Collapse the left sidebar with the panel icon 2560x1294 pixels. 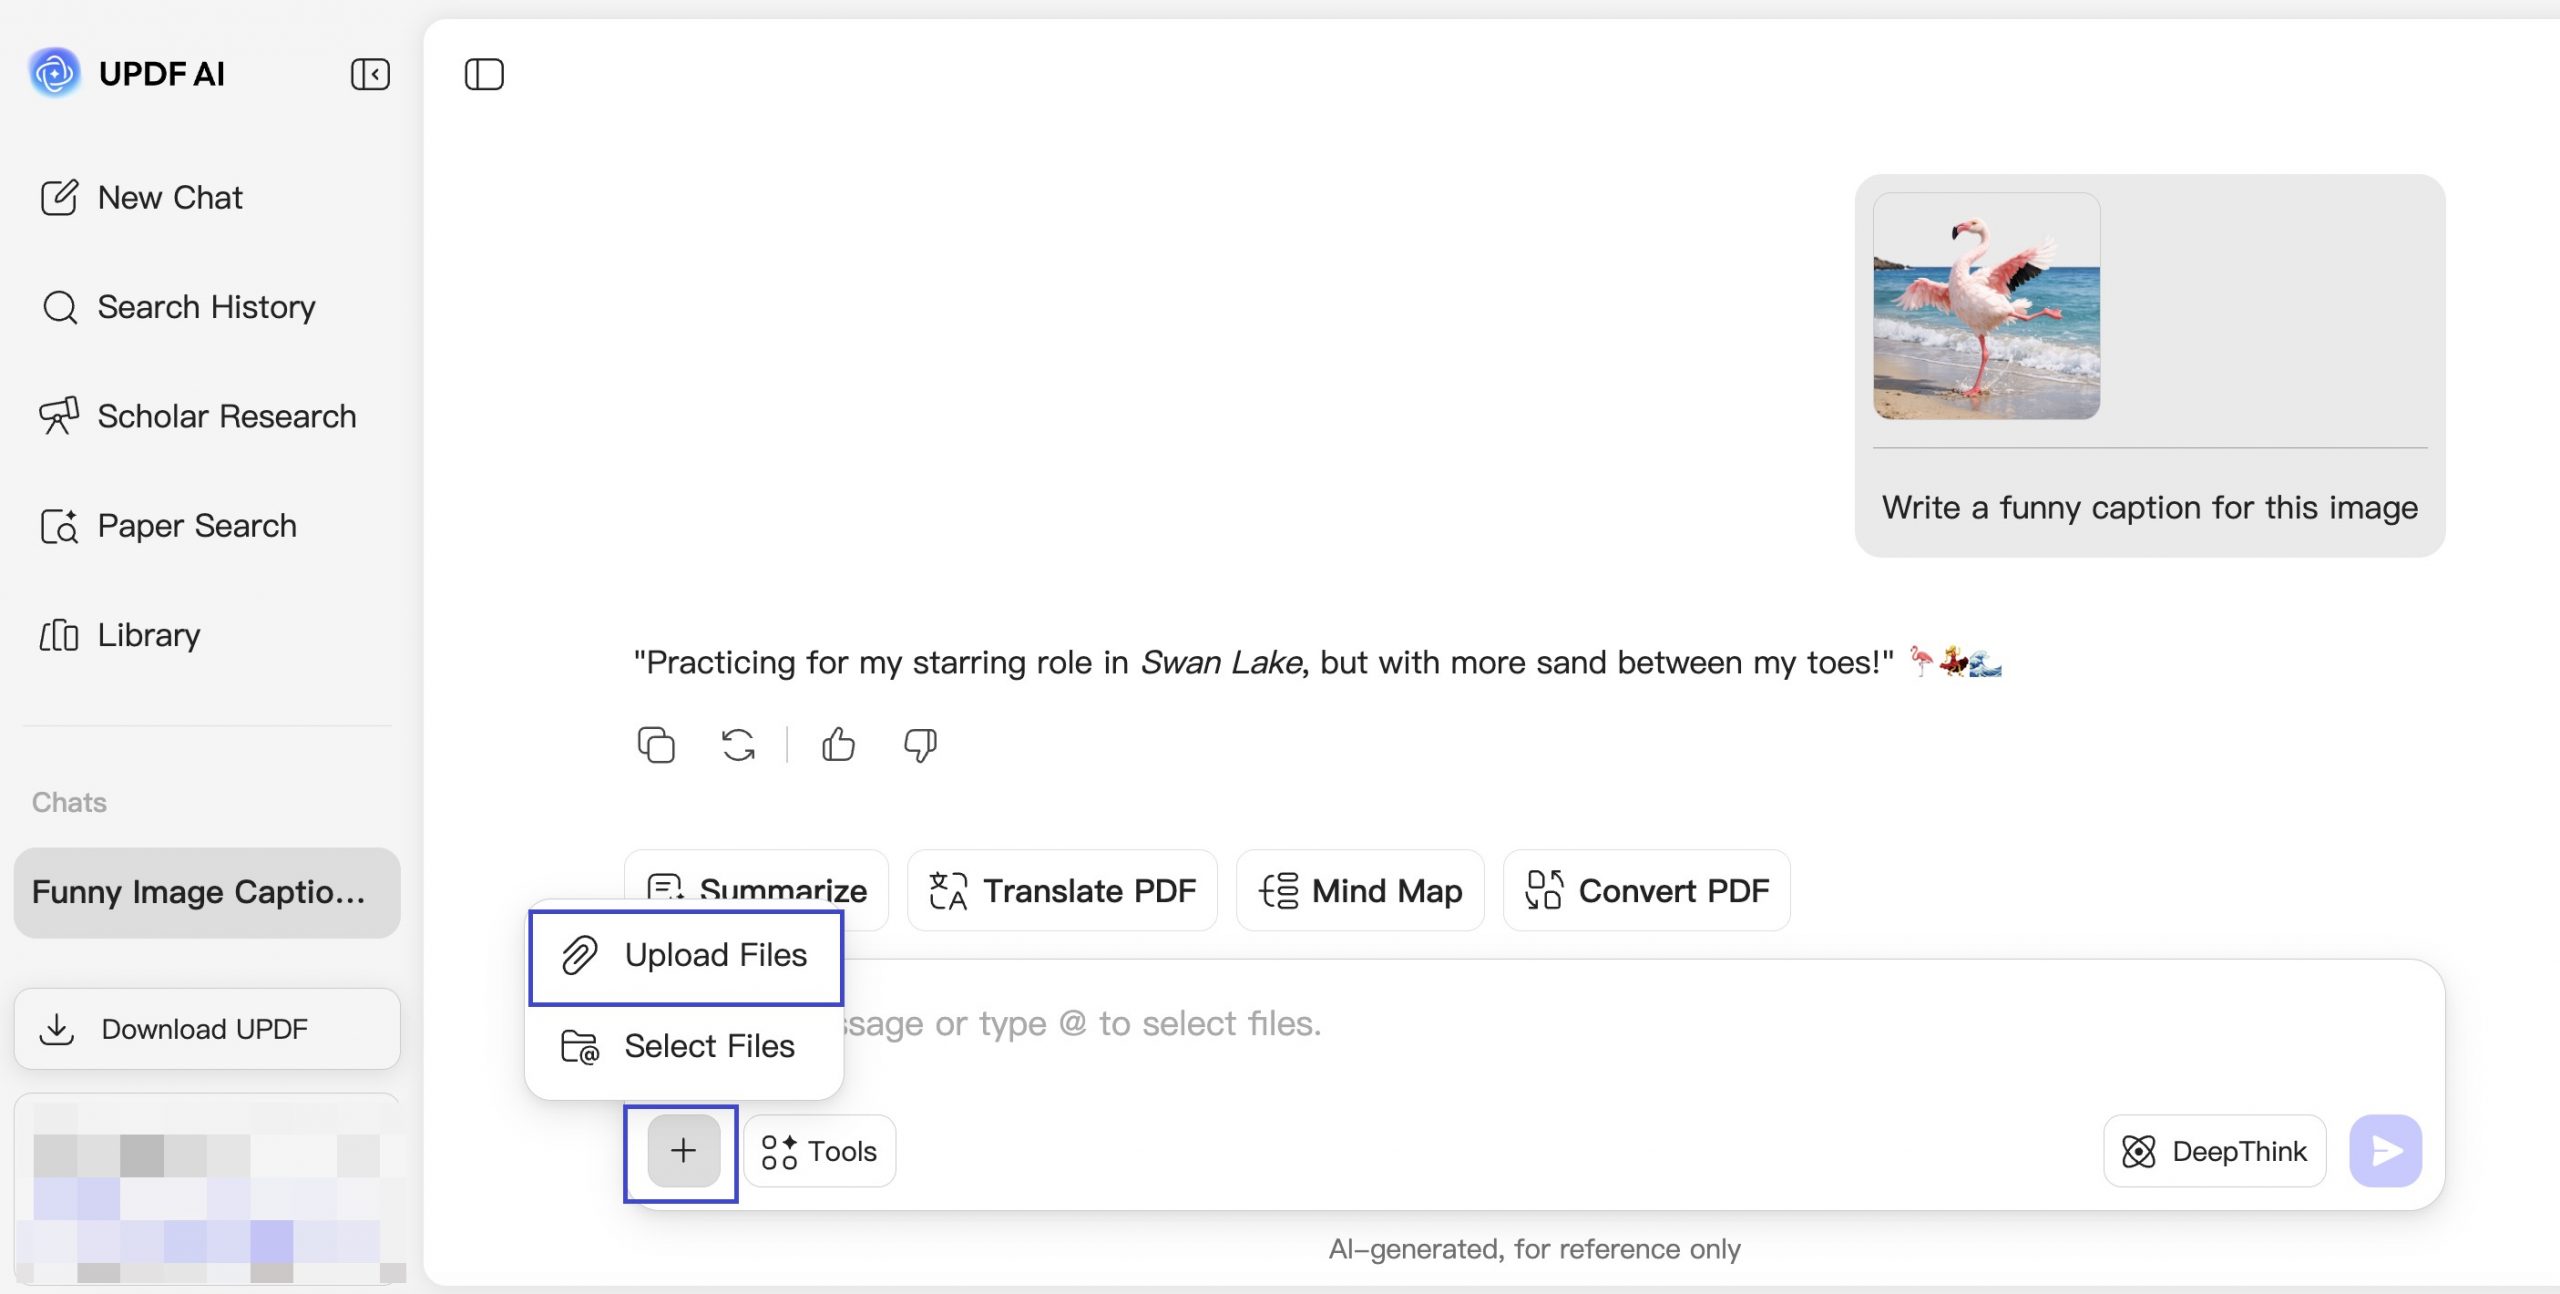pyautogui.click(x=370, y=74)
